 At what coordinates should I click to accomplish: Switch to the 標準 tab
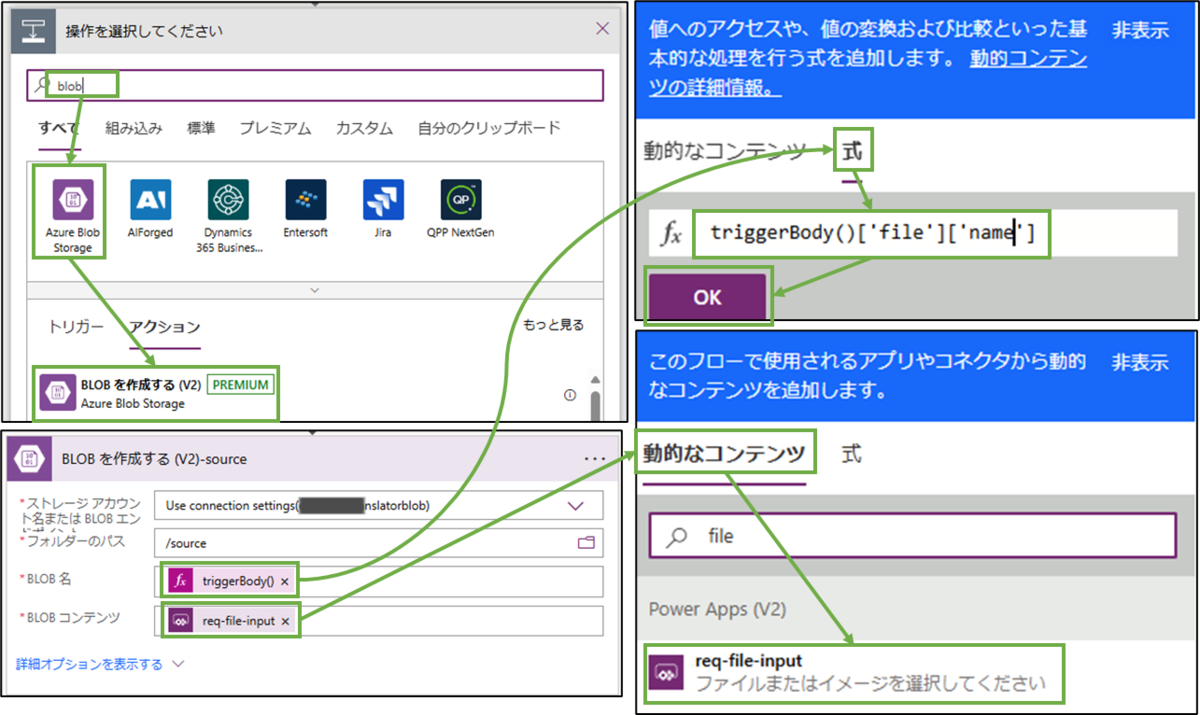pyautogui.click(x=201, y=128)
